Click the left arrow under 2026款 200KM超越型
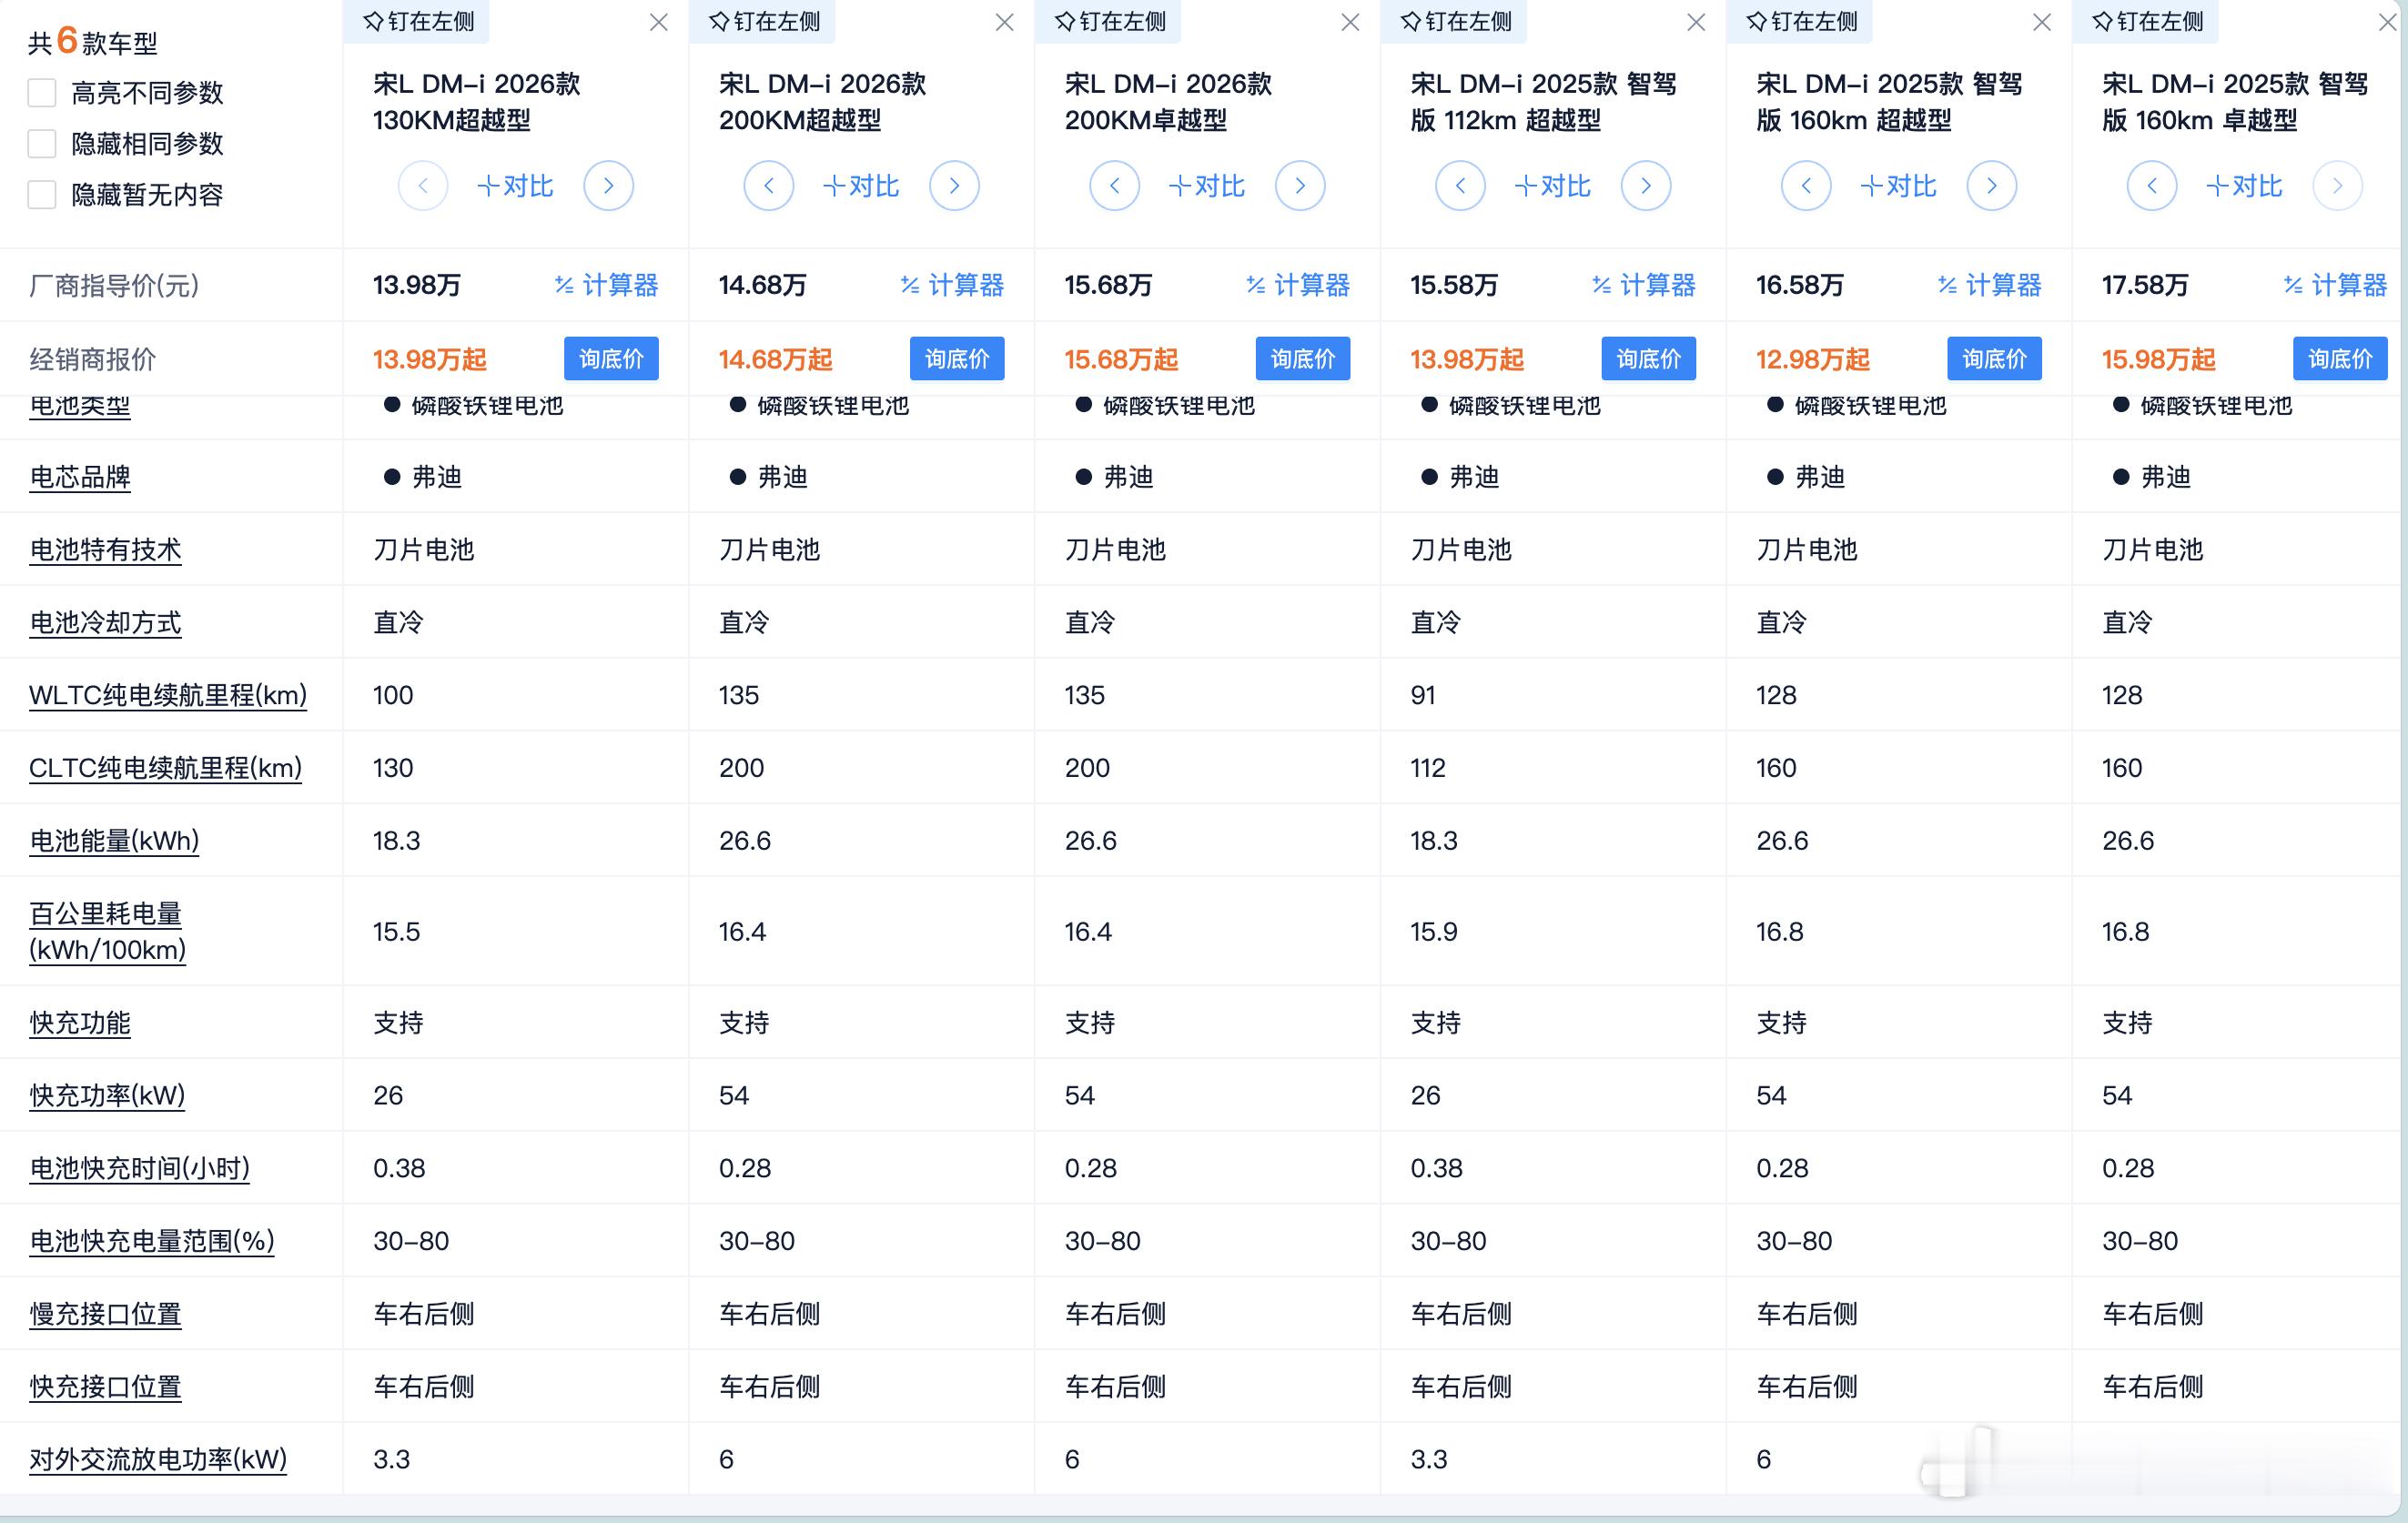 (x=768, y=186)
